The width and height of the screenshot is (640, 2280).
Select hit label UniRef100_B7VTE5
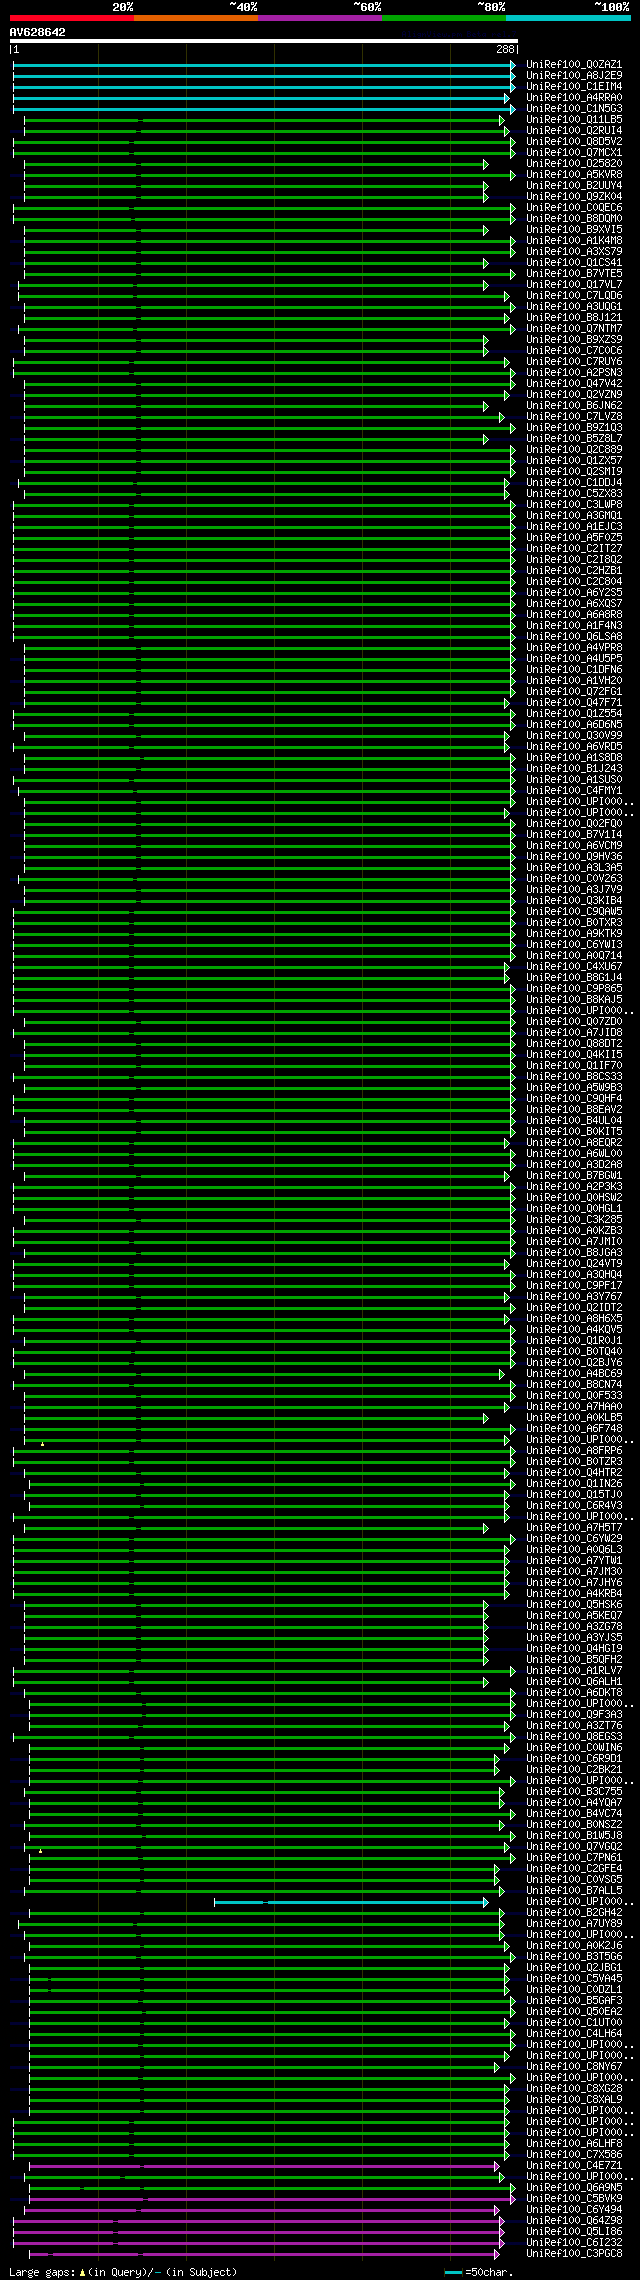click(574, 274)
